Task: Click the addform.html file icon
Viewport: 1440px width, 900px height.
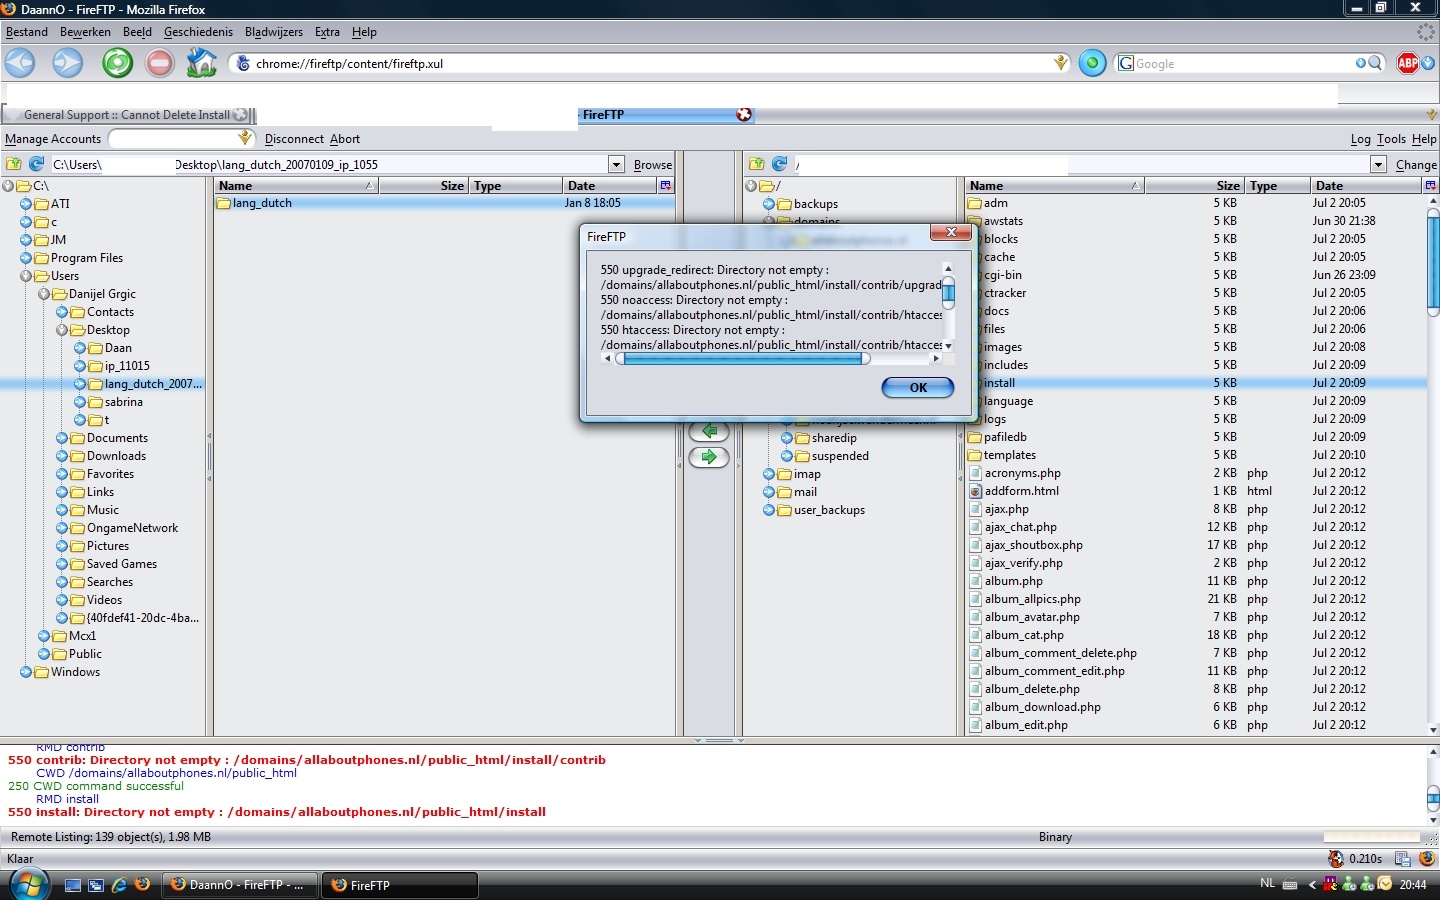Action: [x=975, y=491]
